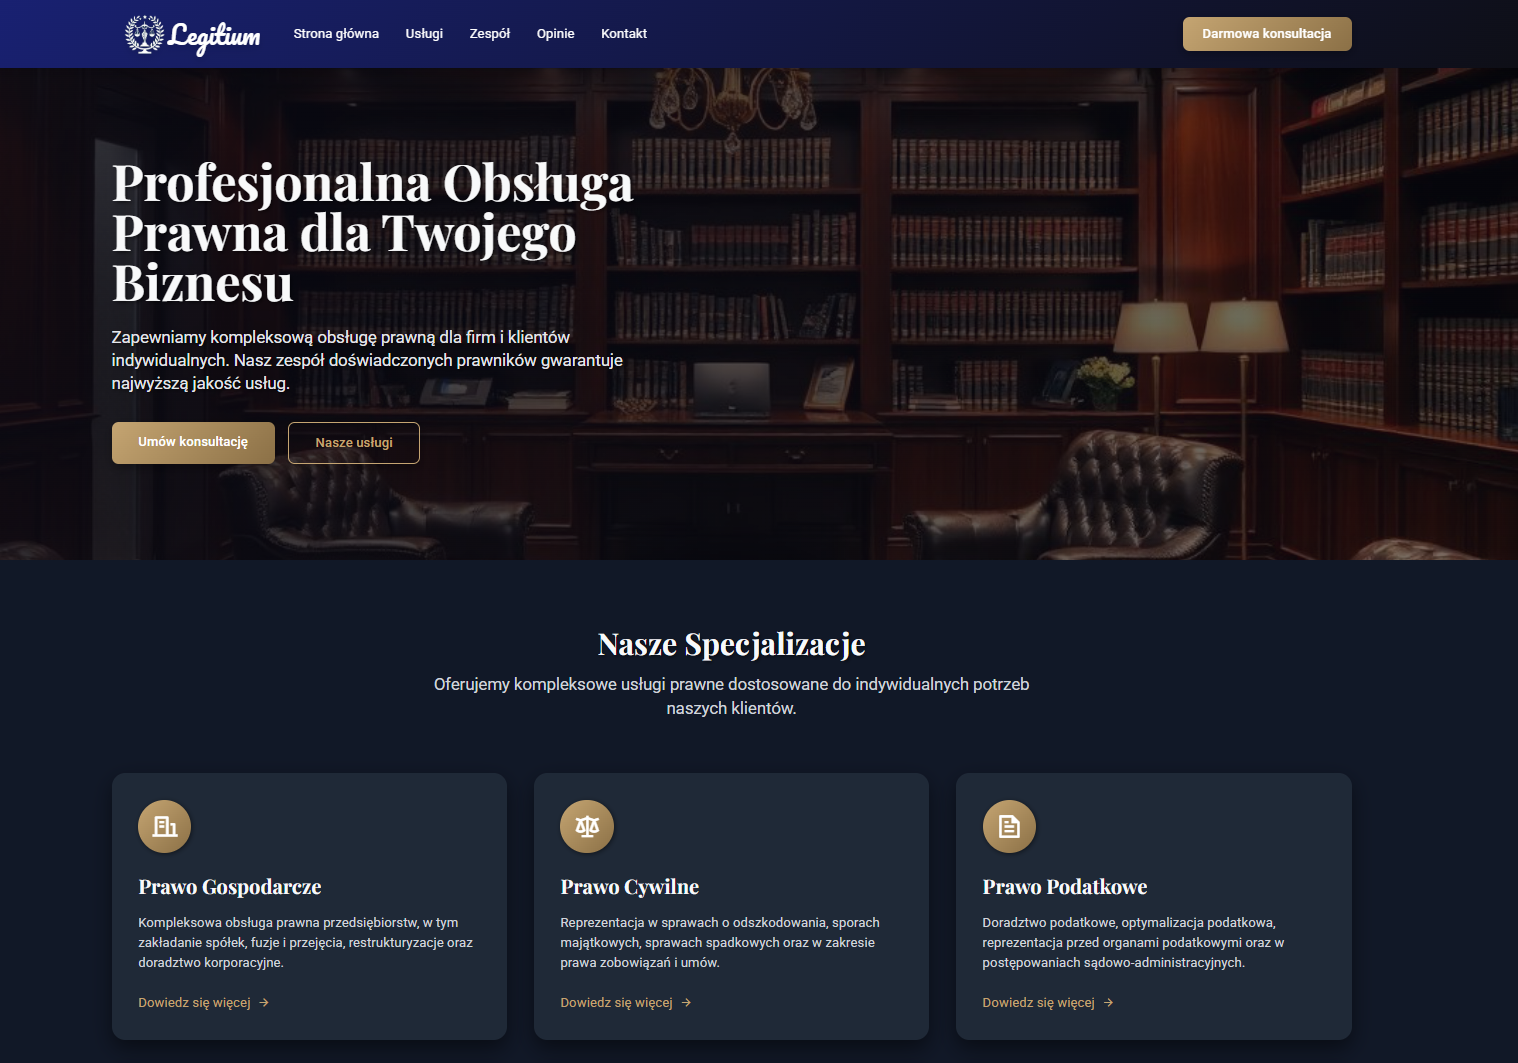The width and height of the screenshot is (1518, 1063).
Task: Go to the Usługi menu item
Action: pos(424,34)
